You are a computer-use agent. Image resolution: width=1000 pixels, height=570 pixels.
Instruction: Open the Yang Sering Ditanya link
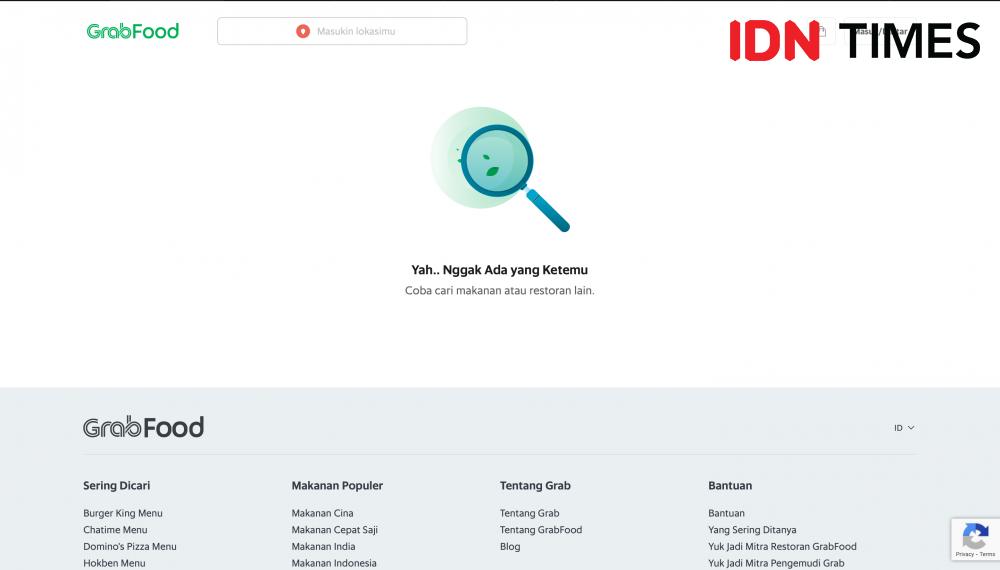pyautogui.click(x=752, y=530)
